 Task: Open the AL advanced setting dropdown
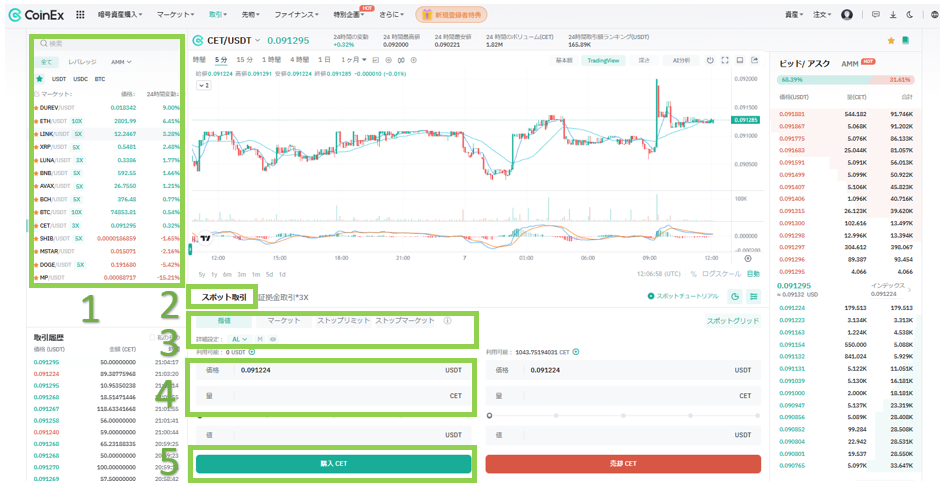[x=239, y=339]
